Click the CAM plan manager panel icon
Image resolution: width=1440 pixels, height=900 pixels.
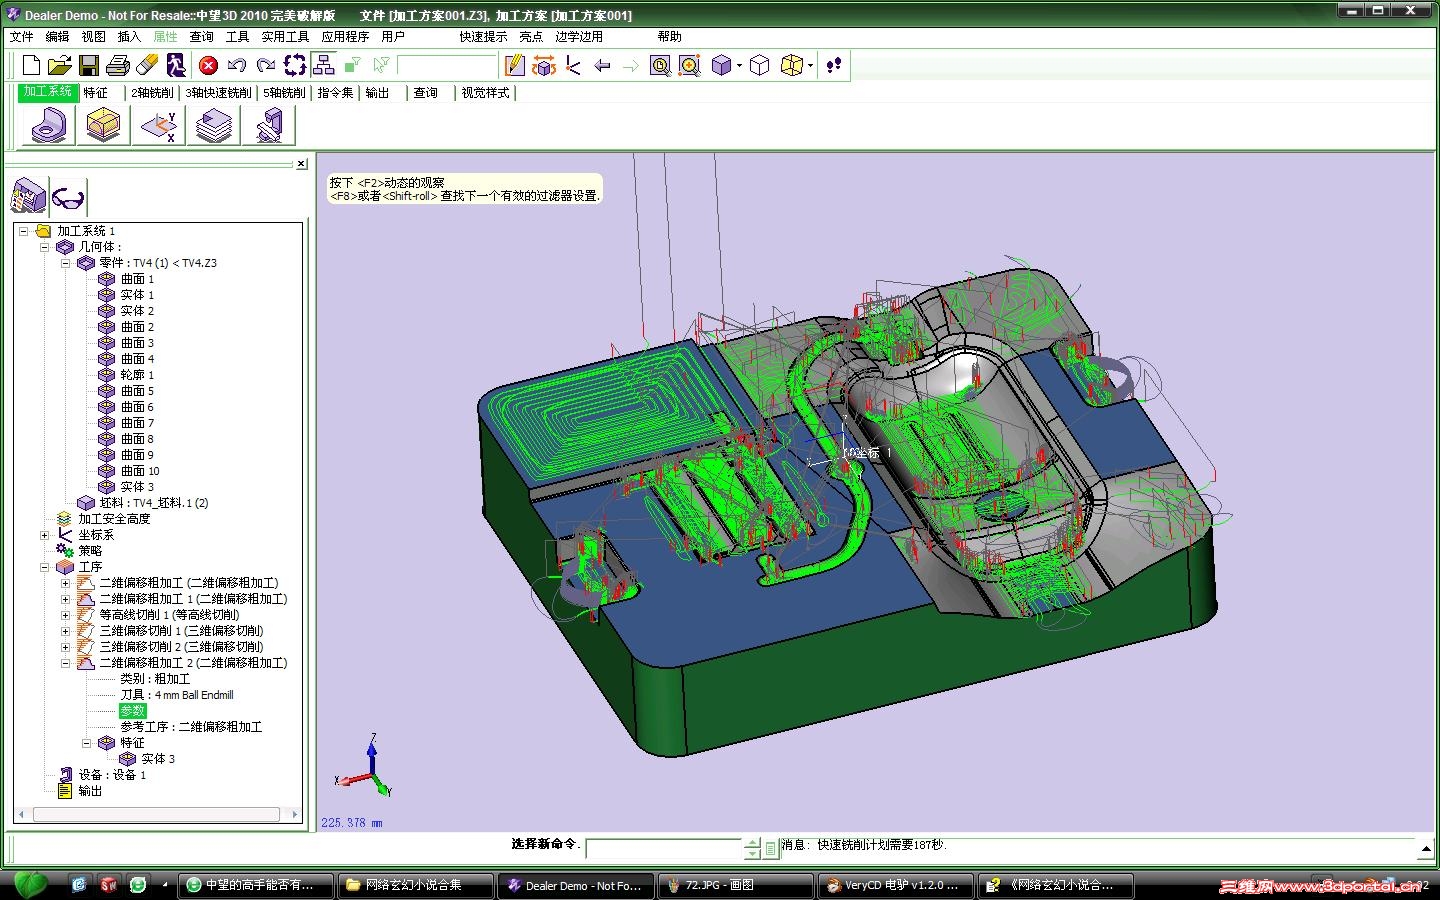[x=29, y=196]
